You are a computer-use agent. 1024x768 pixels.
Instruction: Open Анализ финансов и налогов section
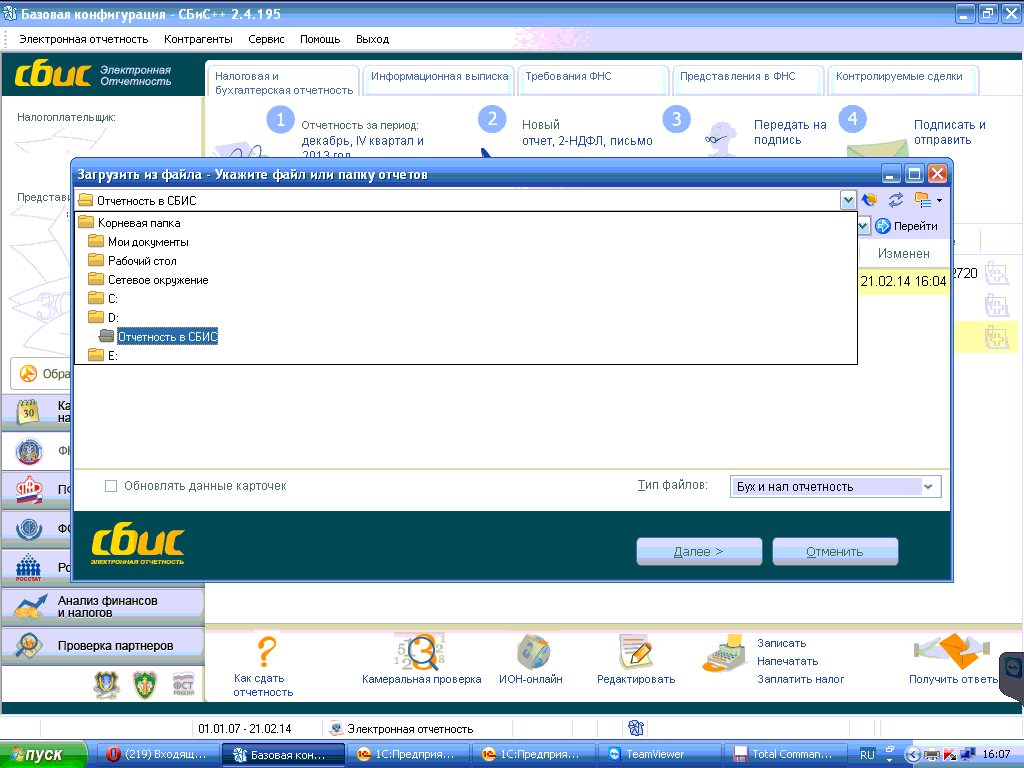click(103, 607)
